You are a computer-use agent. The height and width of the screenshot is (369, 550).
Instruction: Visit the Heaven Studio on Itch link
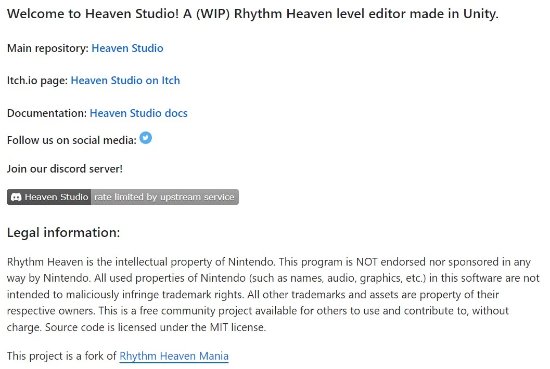click(125, 80)
